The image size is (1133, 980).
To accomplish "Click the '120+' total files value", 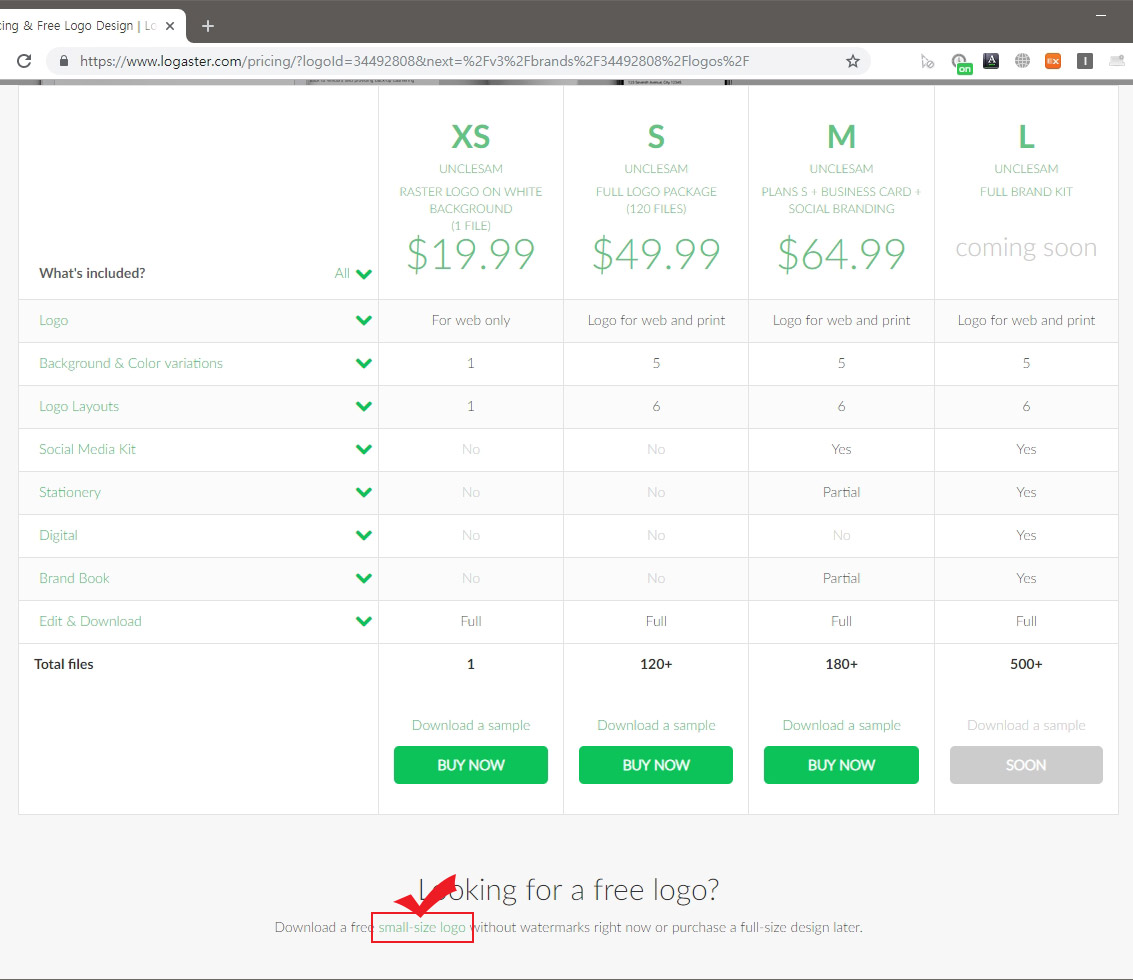I will pos(656,664).
